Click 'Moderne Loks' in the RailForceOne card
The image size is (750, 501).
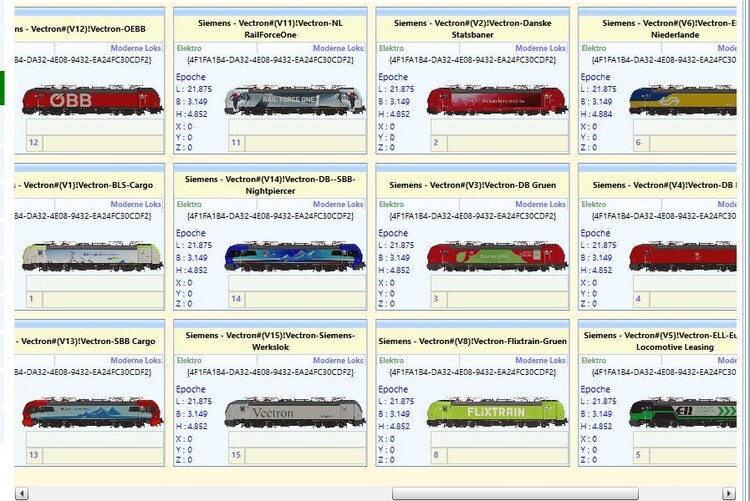point(338,48)
